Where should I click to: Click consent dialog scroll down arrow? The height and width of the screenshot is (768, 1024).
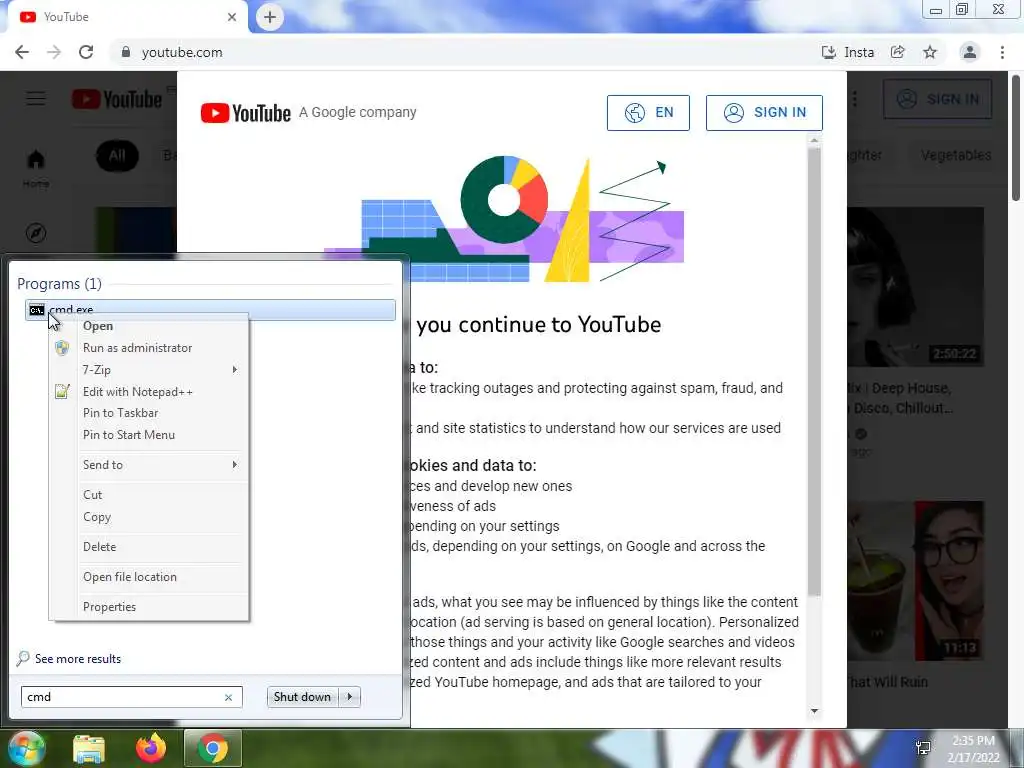click(x=814, y=711)
